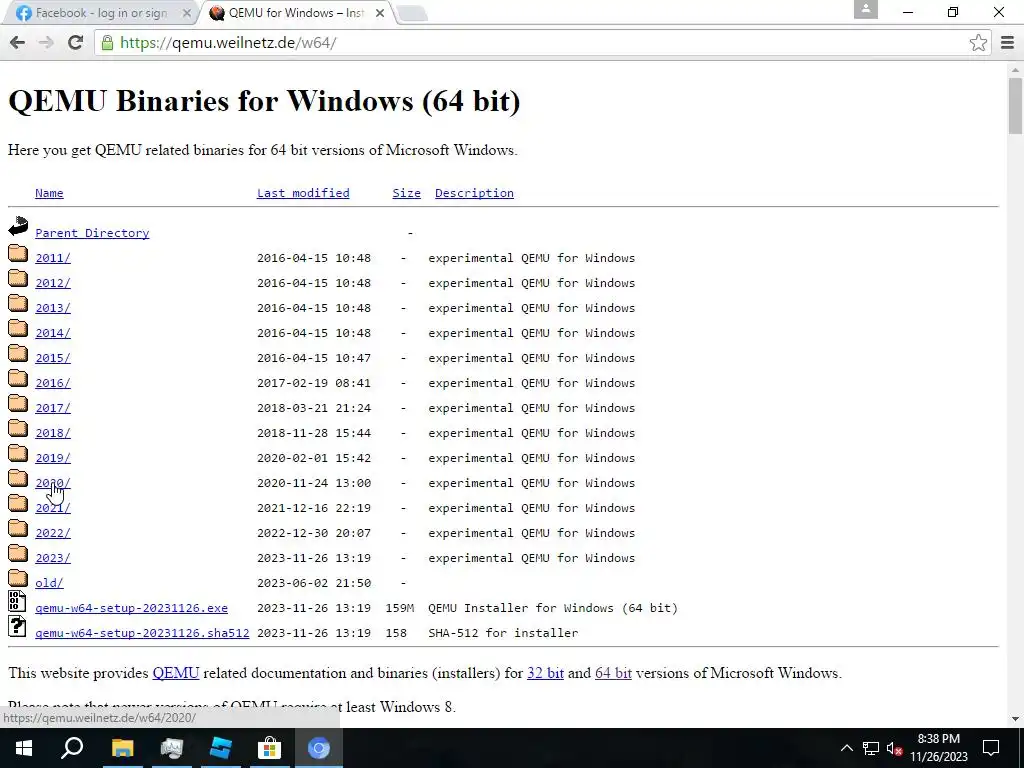The height and width of the screenshot is (768, 1024).
Task: Click "QEMU Installer for Windows (64 bit)" description
Action: tap(553, 608)
